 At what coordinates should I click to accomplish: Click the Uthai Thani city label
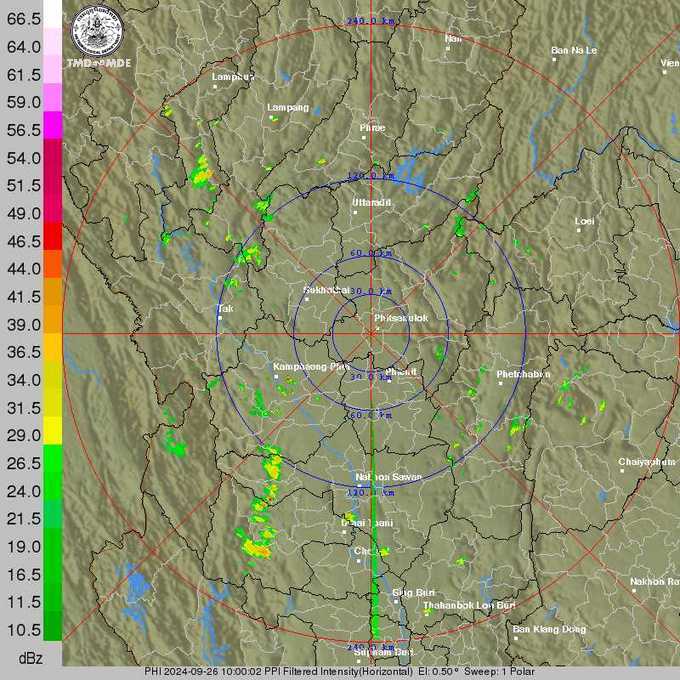point(367,523)
